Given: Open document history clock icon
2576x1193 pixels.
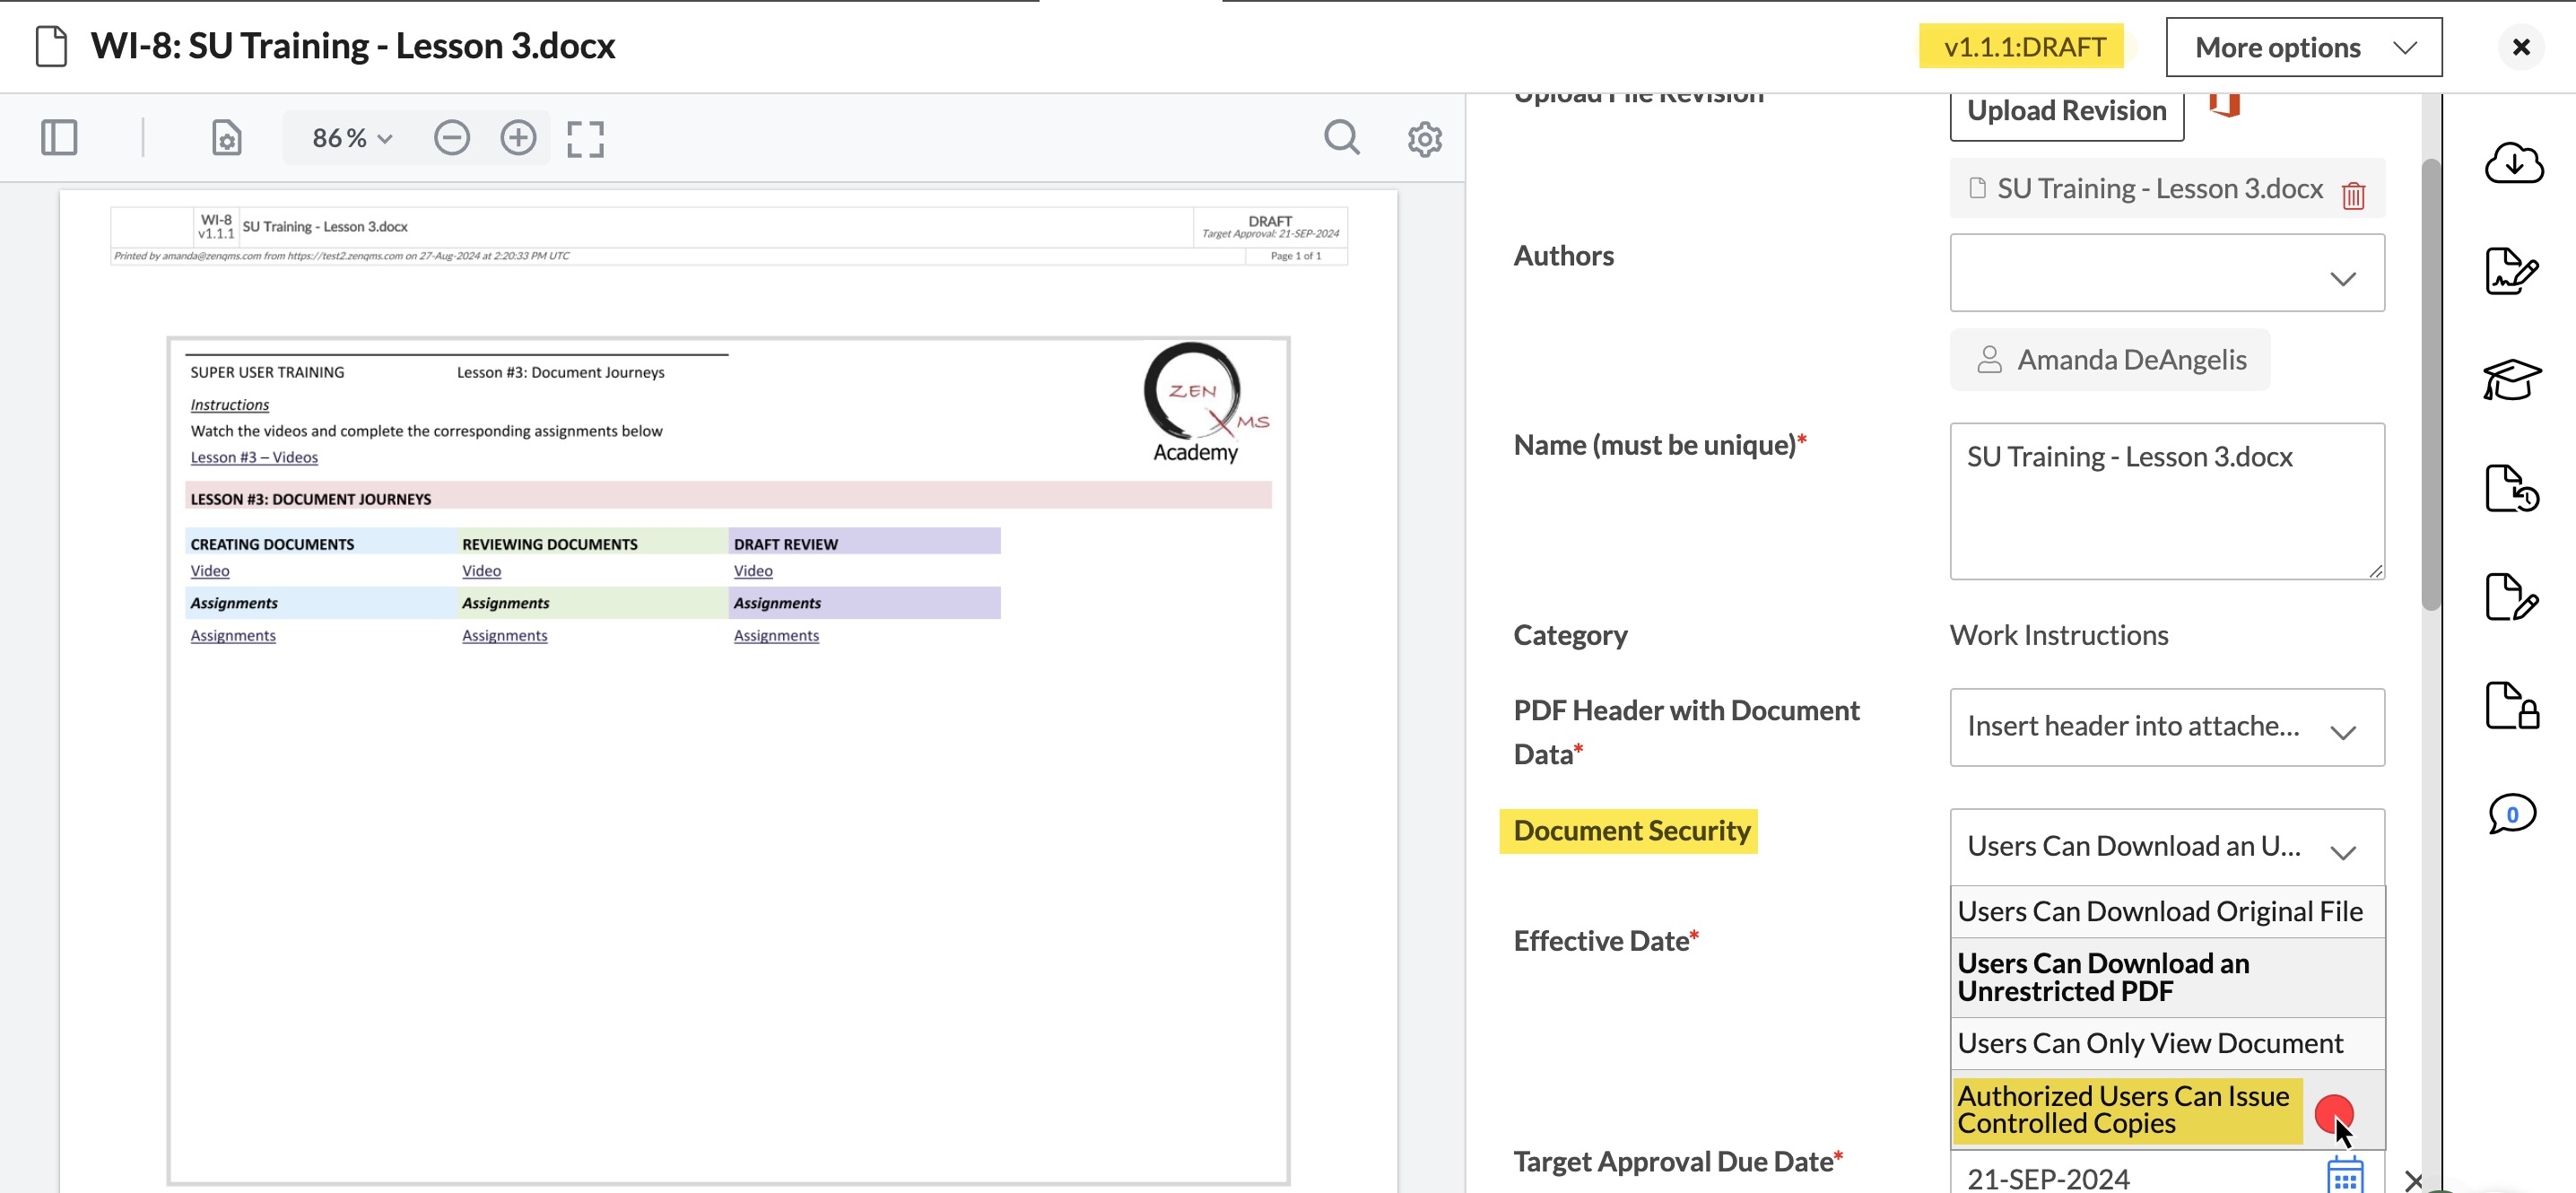Looking at the screenshot, I should pyautogui.click(x=2512, y=488).
